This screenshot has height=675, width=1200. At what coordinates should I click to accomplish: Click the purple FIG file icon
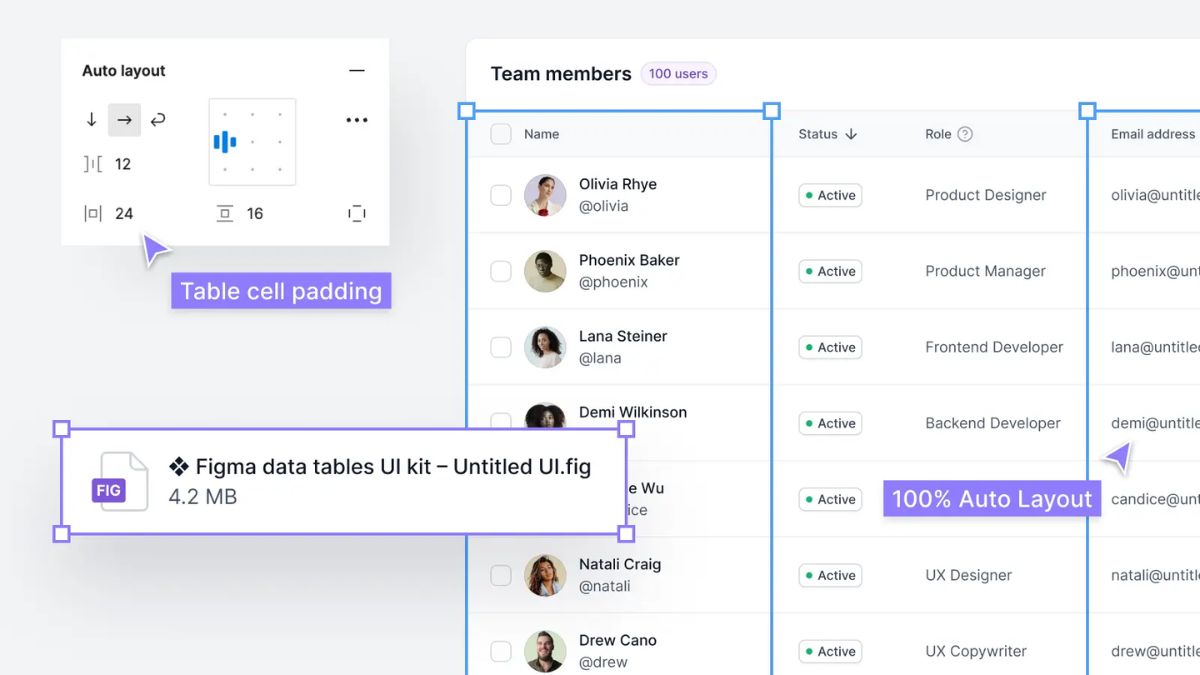[110, 489]
